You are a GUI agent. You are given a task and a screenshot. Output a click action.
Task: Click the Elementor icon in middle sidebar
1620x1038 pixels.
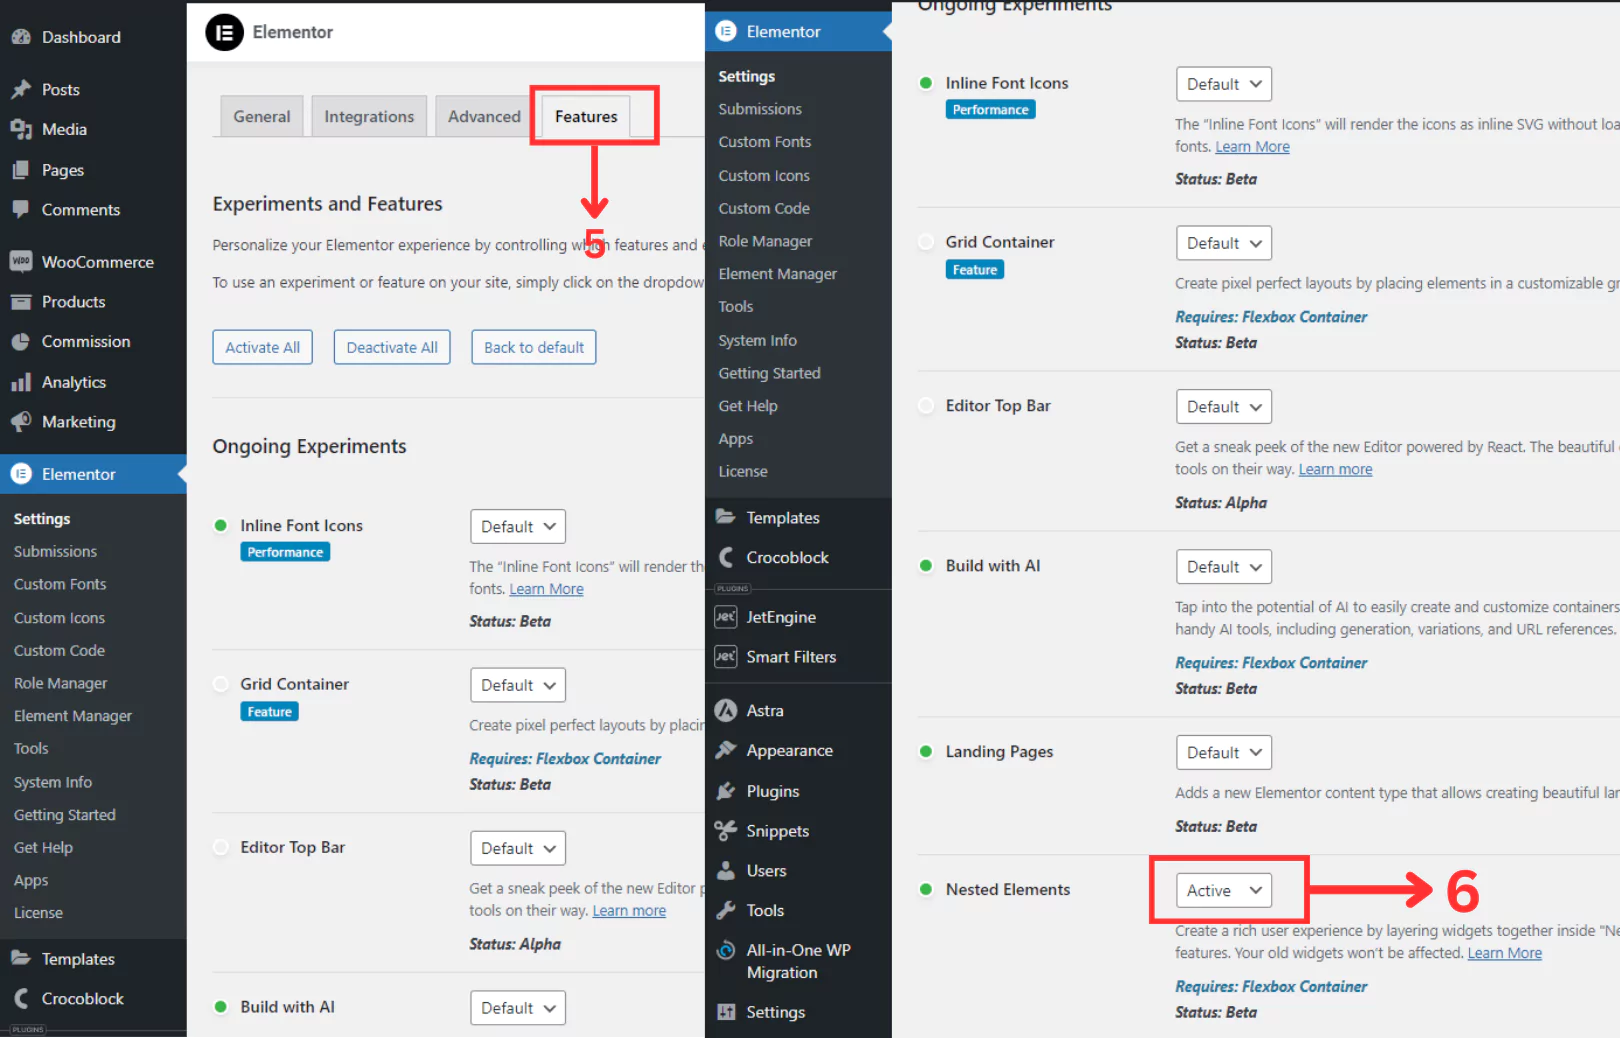pyautogui.click(x=726, y=31)
